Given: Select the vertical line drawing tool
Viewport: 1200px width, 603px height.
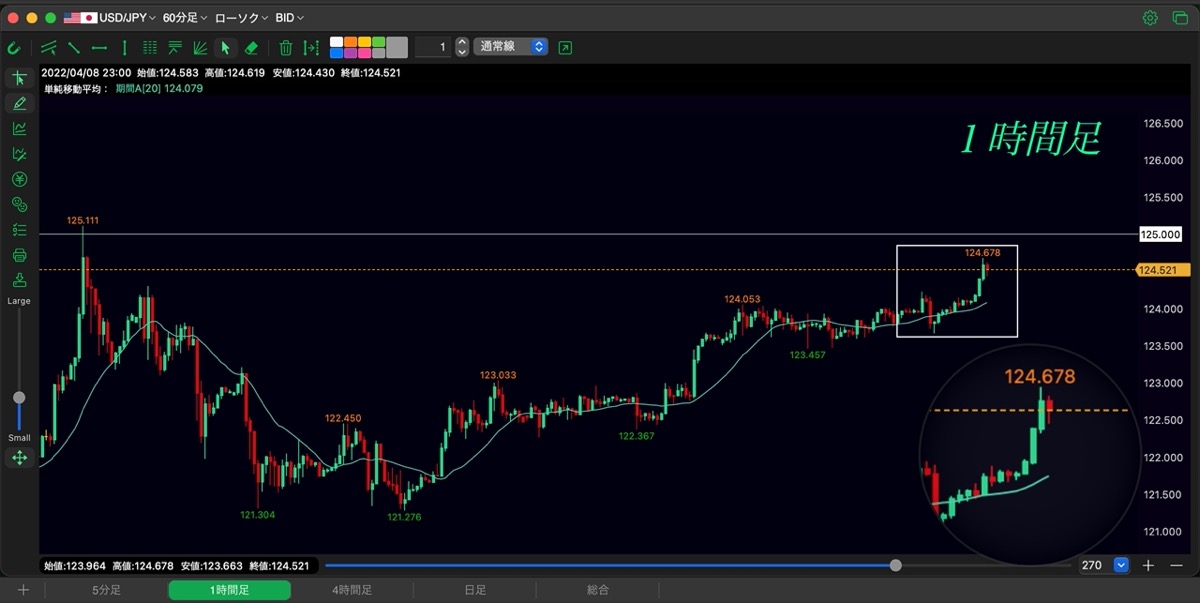Looking at the screenshot, I should [124, 47].
